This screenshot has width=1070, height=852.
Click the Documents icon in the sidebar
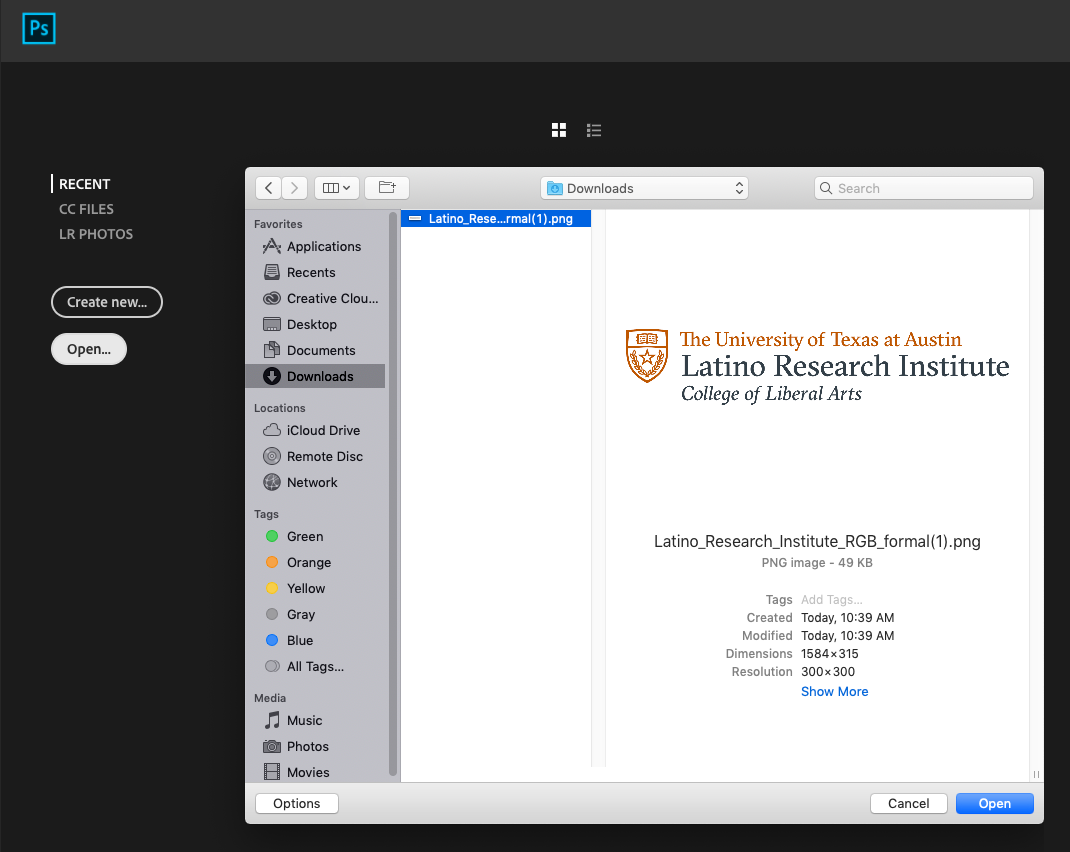[272, 350]
